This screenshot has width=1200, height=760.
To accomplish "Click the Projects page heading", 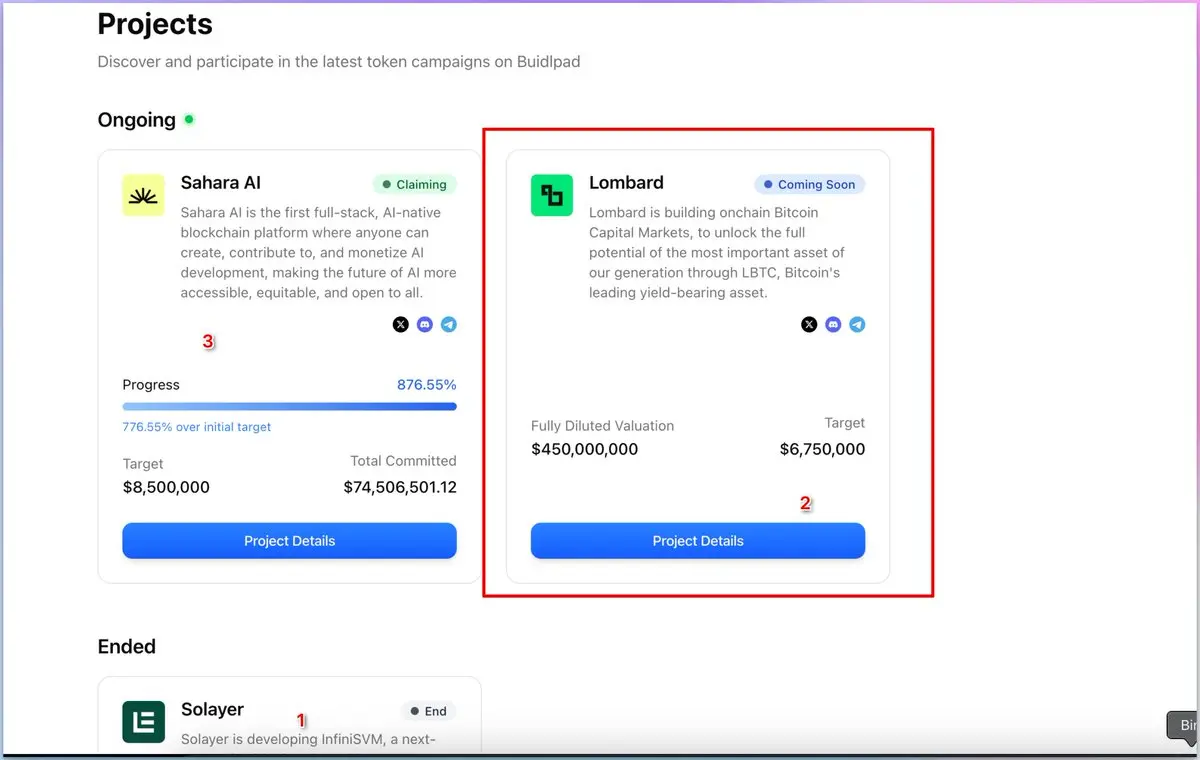I will pyautogui.click(x=155, y=24).
